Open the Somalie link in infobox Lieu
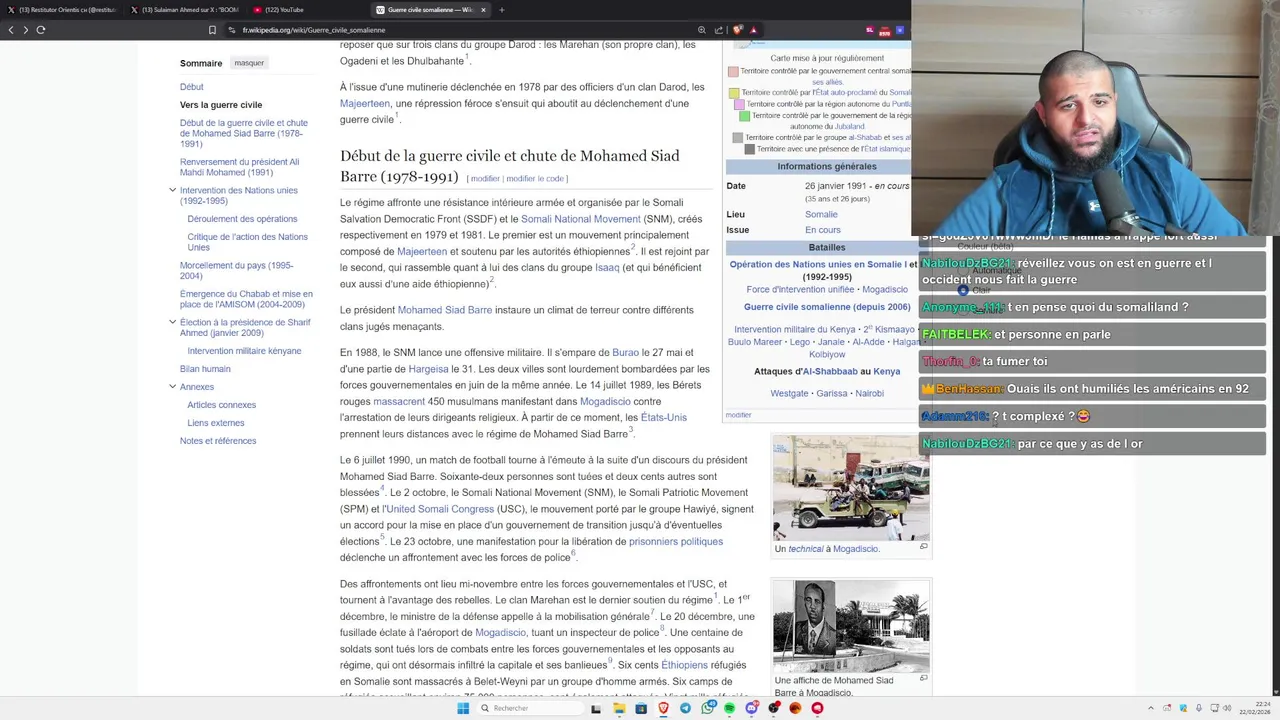Screen dimensions: 1280x720 tap(821, 214)
